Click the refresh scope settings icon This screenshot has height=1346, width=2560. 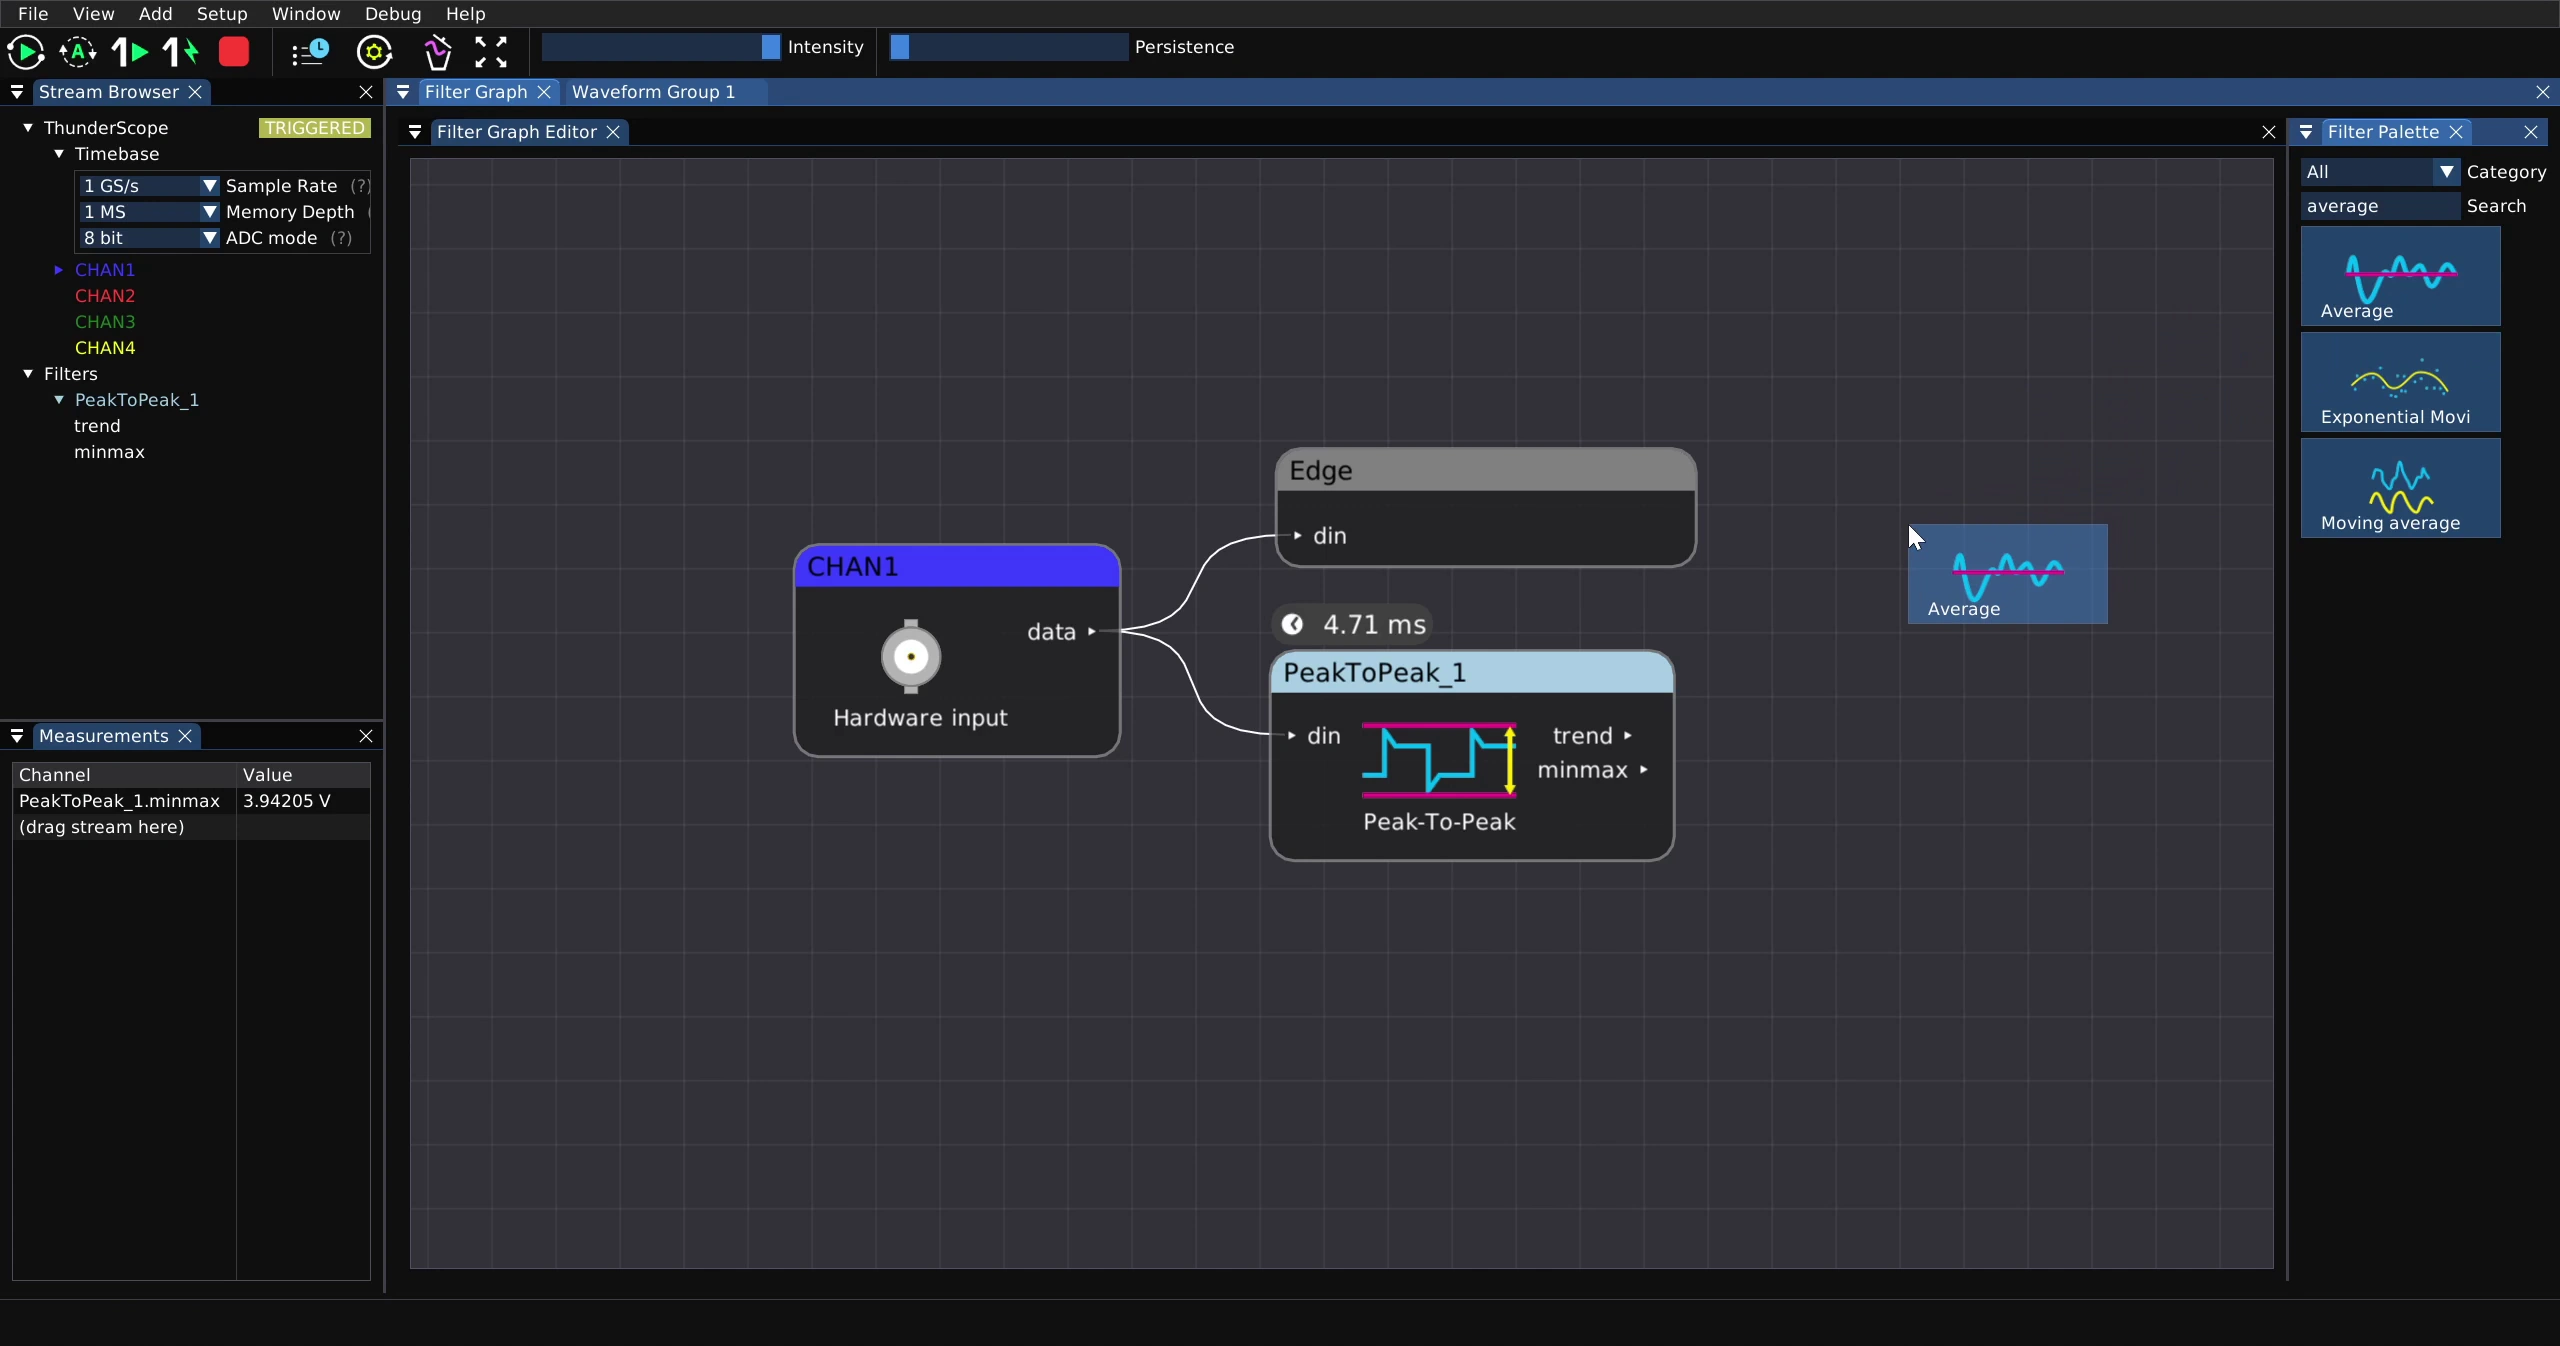click(x=375, y=52)
